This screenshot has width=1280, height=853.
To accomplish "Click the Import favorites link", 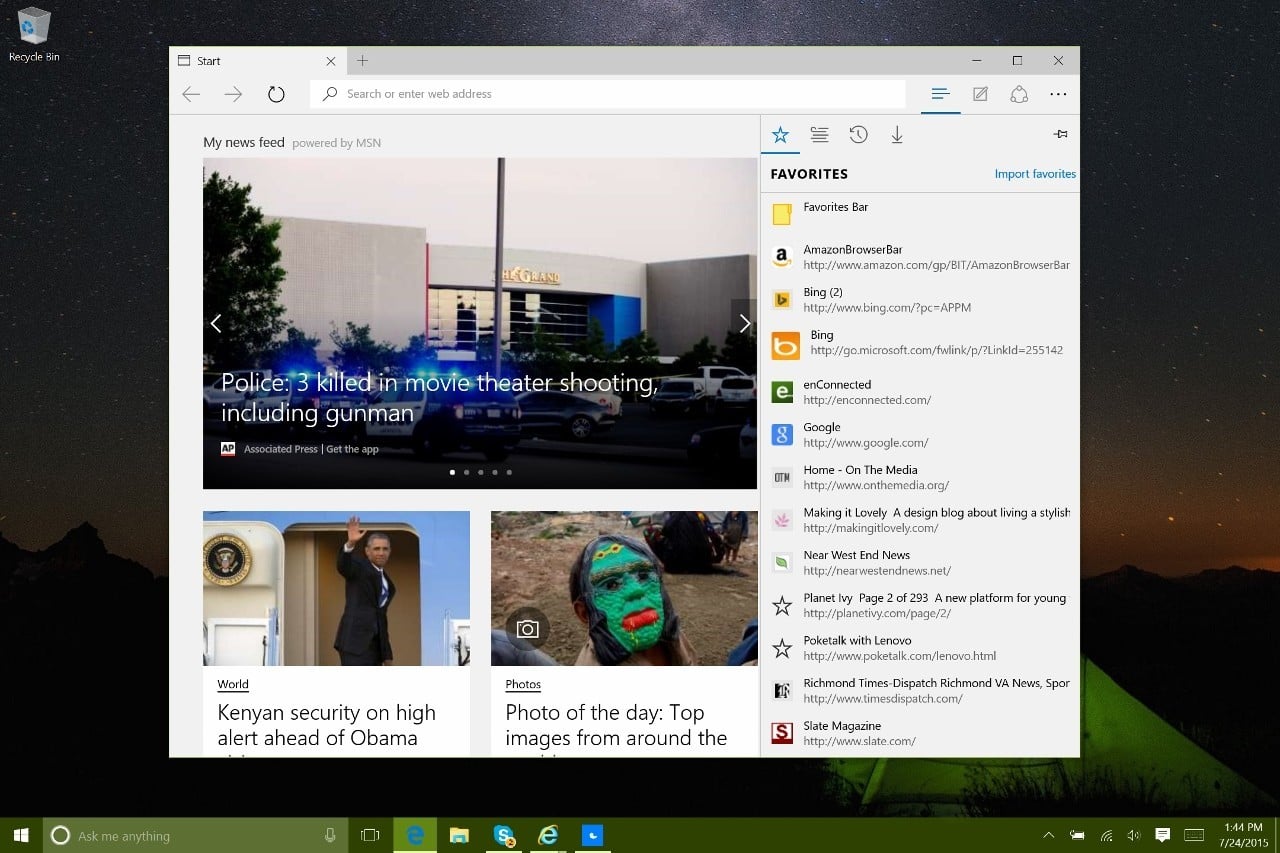I will pyautogui.click(x=1035, y=173).
